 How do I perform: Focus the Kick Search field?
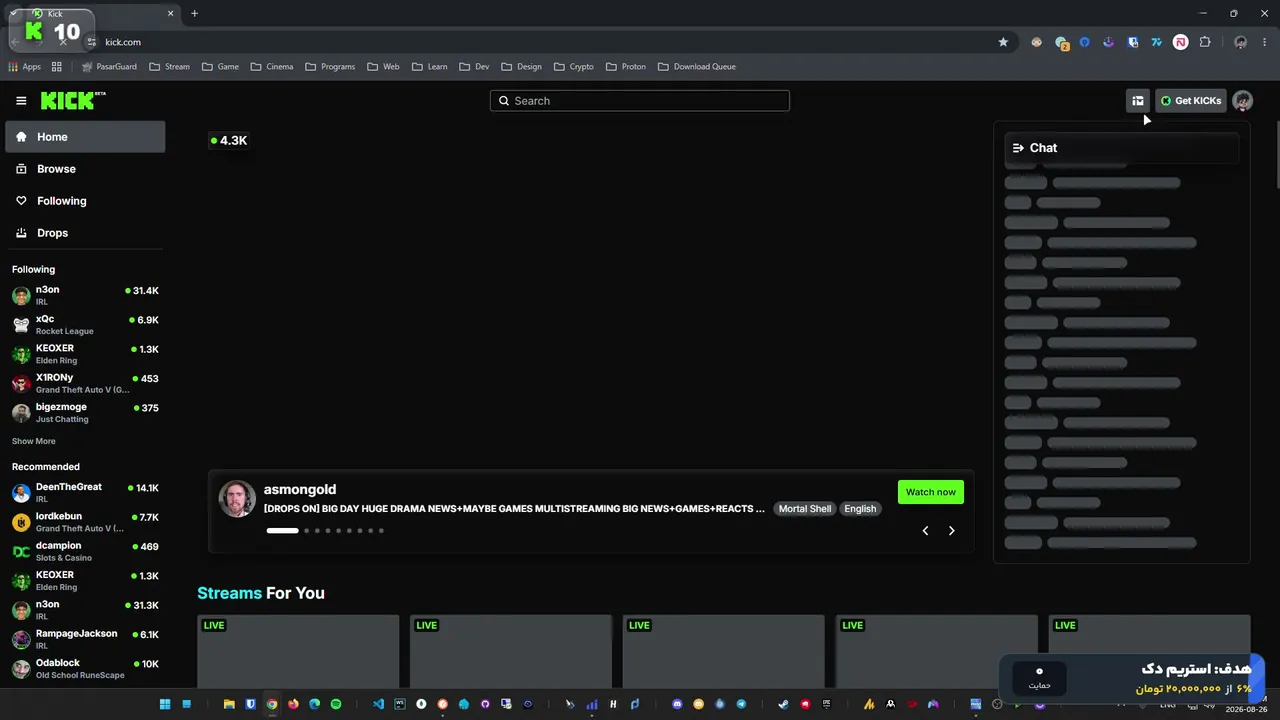(x=640, y=101)
